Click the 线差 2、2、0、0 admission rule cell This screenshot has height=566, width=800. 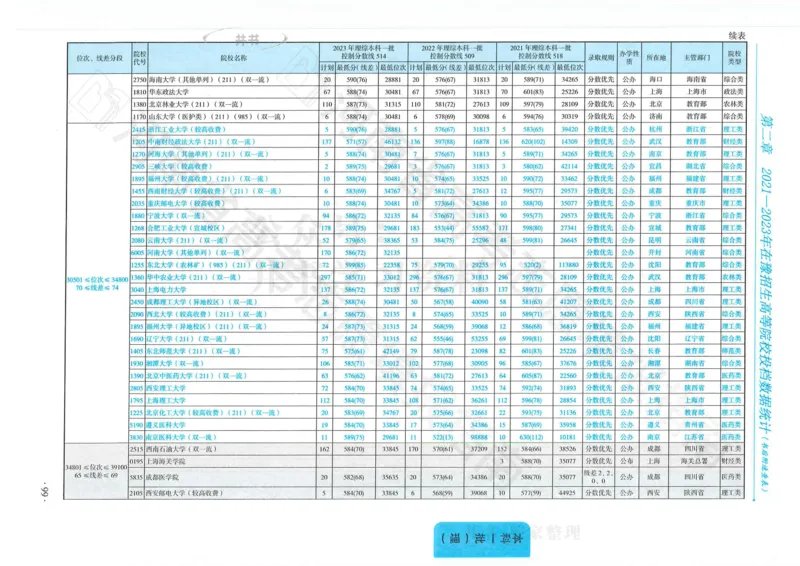(x=598, y=477)
